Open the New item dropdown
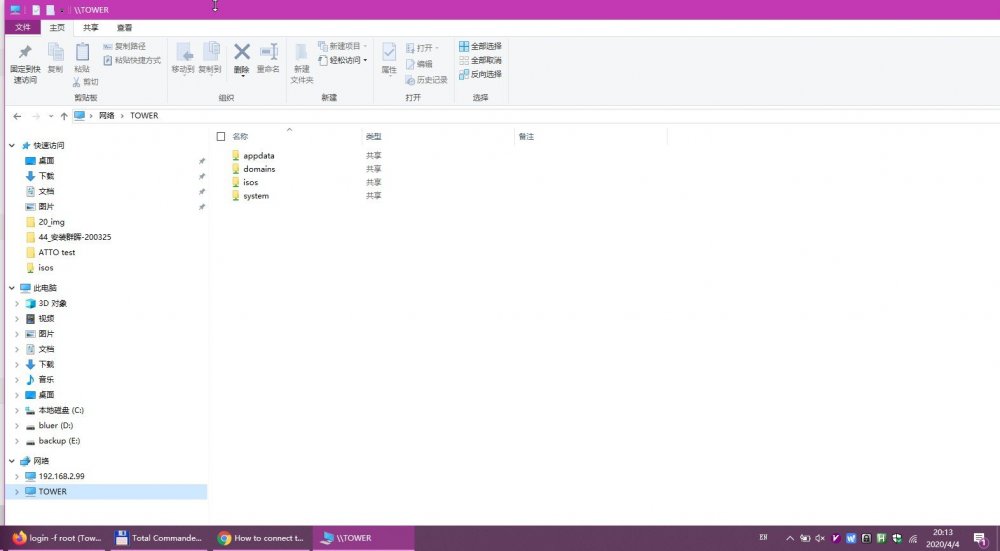1000x551 pixels. tap(342, 47)
